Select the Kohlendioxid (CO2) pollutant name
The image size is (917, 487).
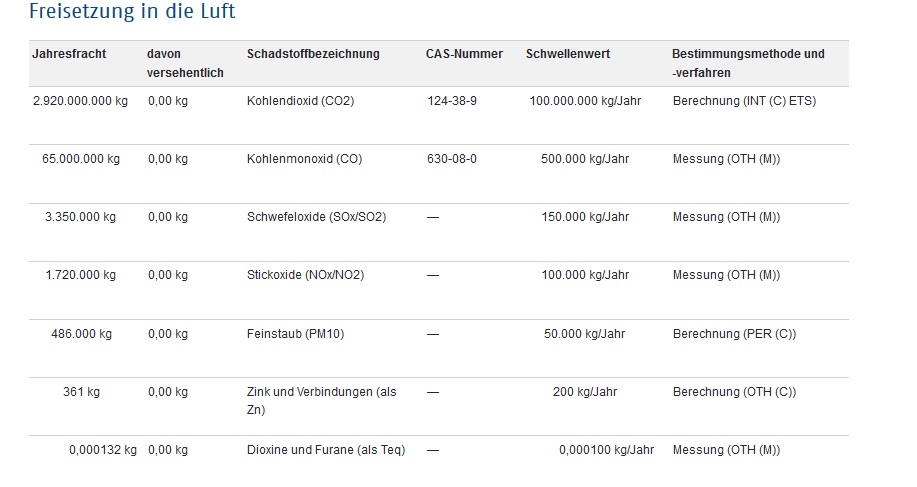click(301, 101)
